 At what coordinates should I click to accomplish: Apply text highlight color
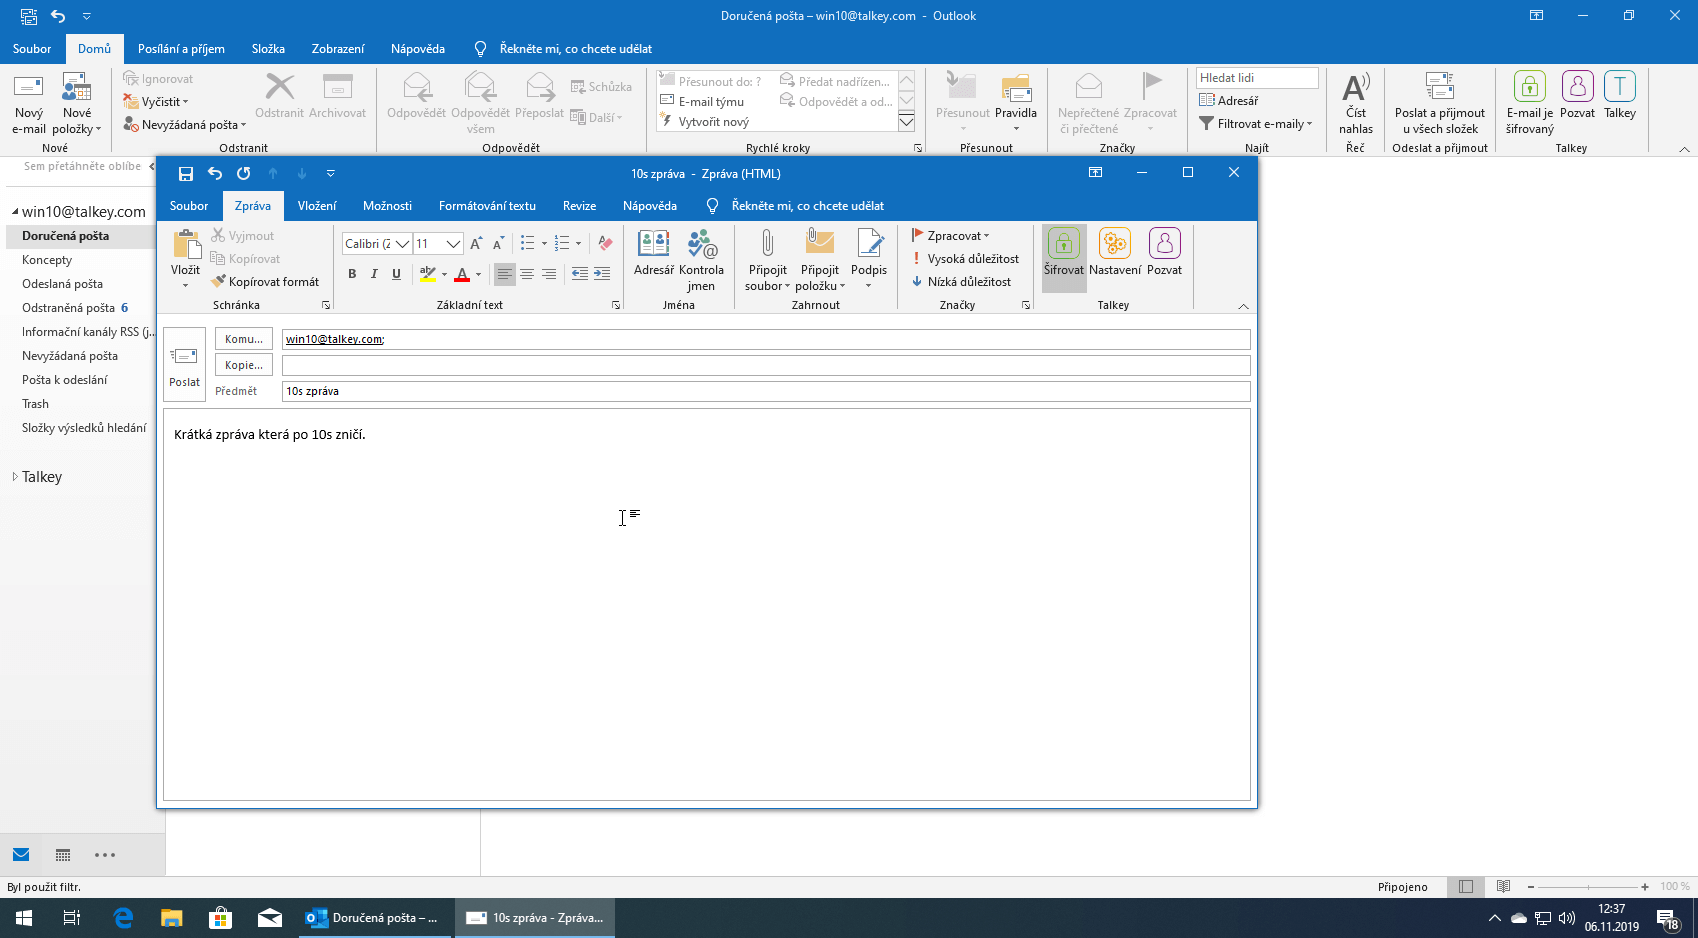pos(427,274)
